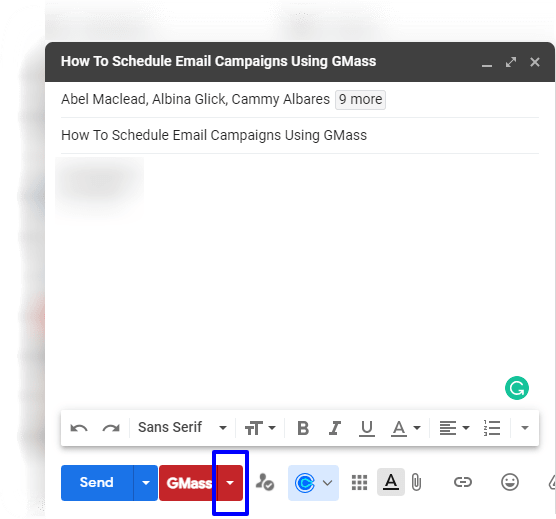Open the Send options dropdown arrow
Viewport: 556px width, 519px height.
coord(146,483)
